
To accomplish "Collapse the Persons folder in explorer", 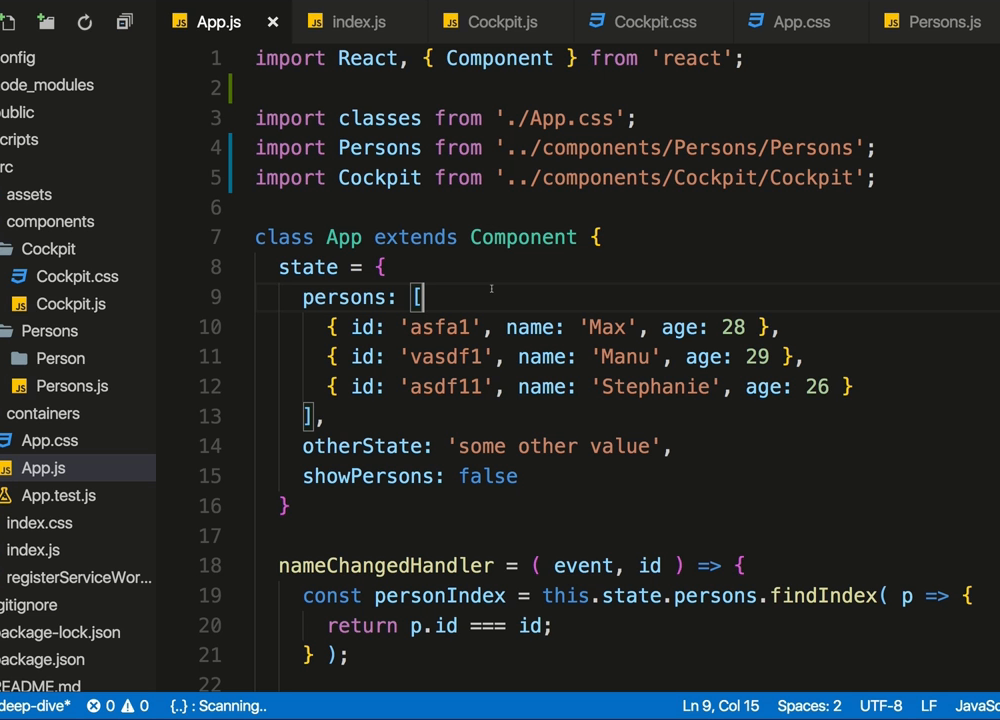I will tap(50, 331).
